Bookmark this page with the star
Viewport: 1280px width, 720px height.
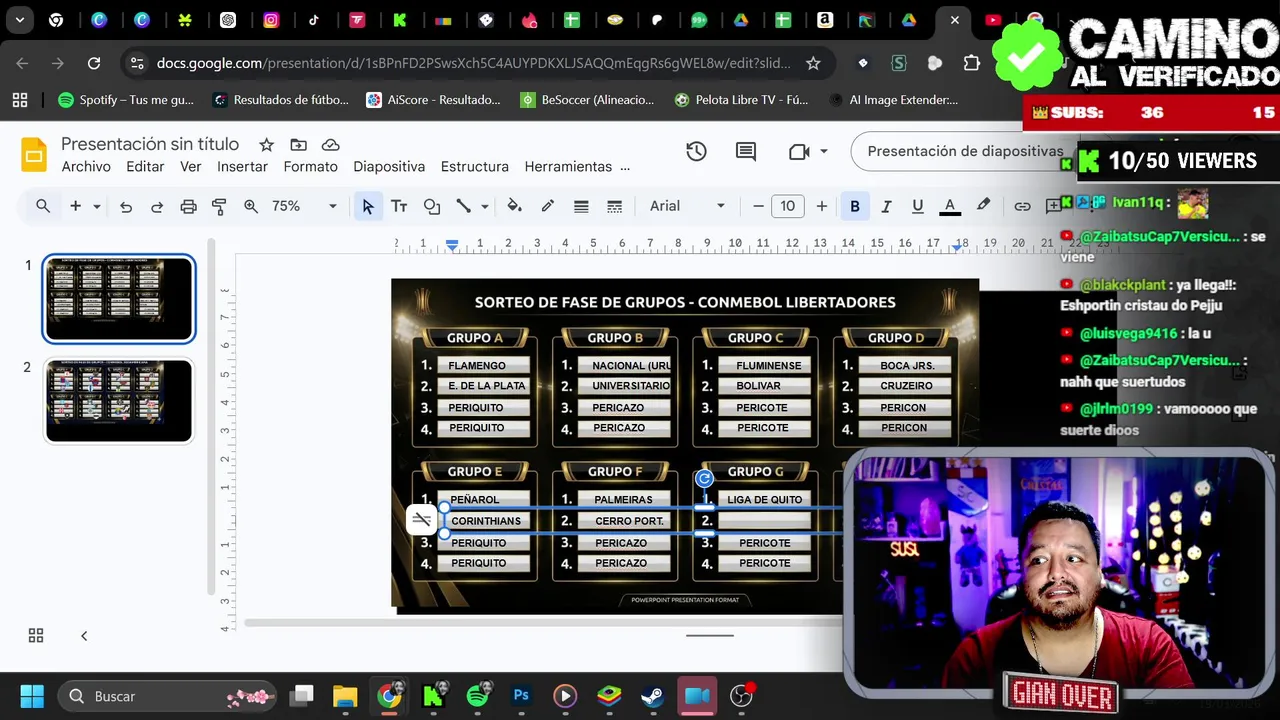[813, 63]
